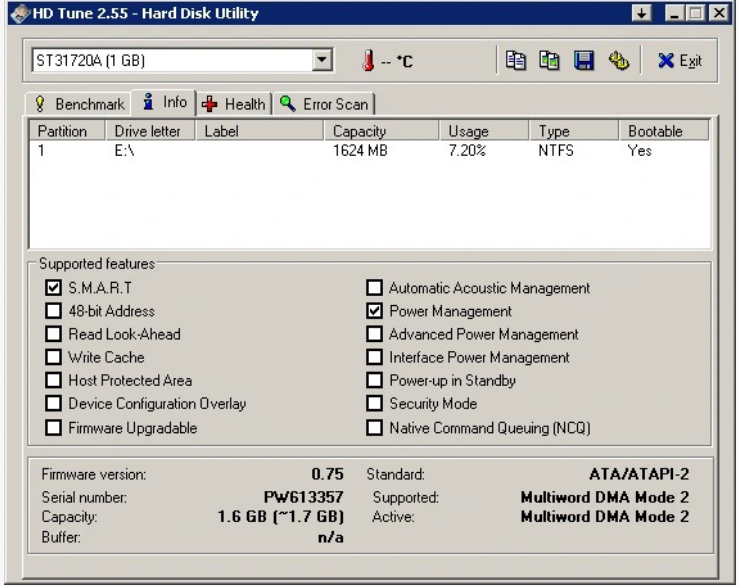Toggle the Advanced Power Management checkbox
Image resolution: width=738 pixels, height=586 pixels.
click(374, 334)
